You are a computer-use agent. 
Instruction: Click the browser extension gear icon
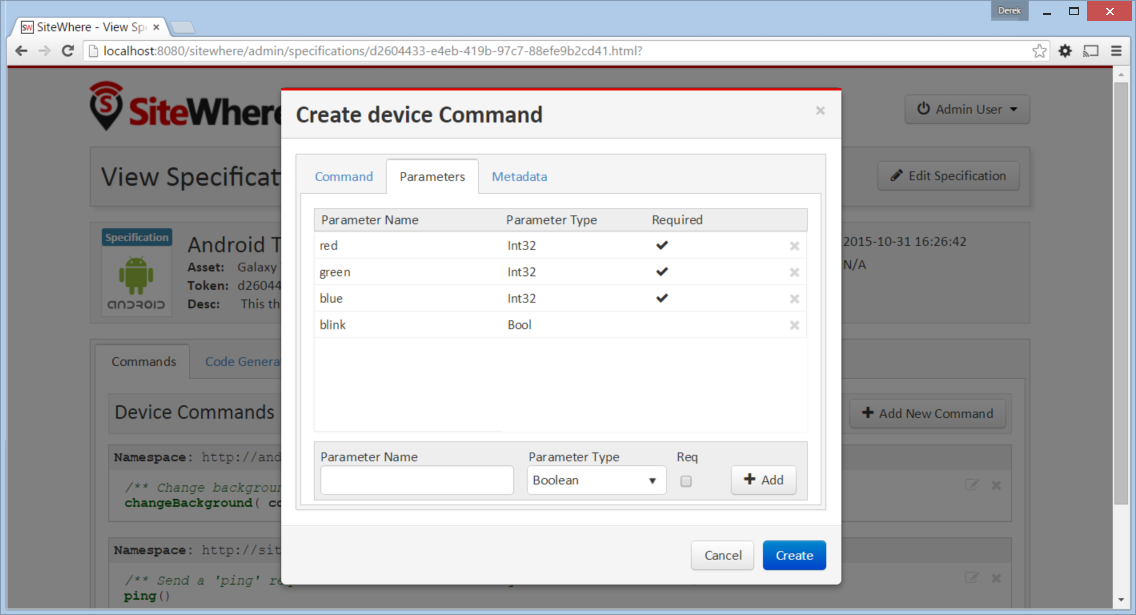pos(1065,51)
